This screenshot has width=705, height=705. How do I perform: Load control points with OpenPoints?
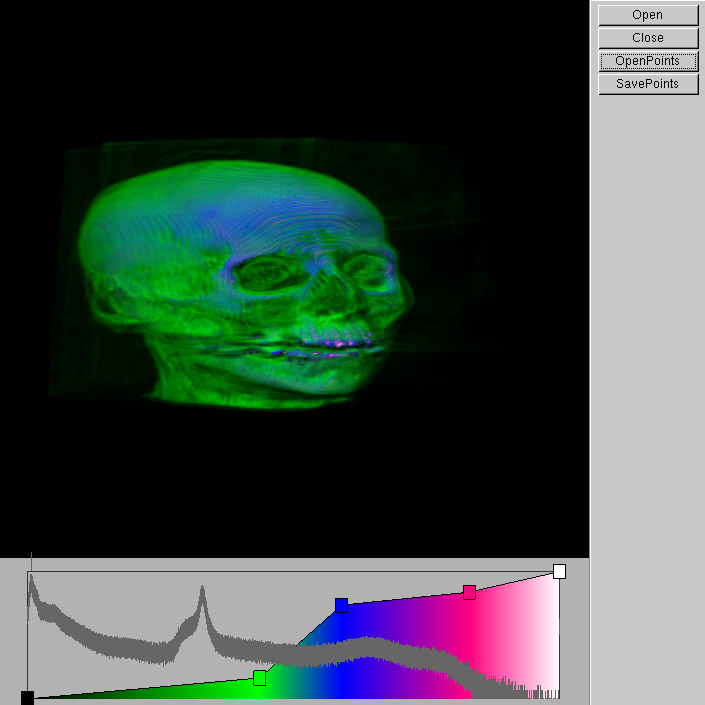(x=647, y=61)
